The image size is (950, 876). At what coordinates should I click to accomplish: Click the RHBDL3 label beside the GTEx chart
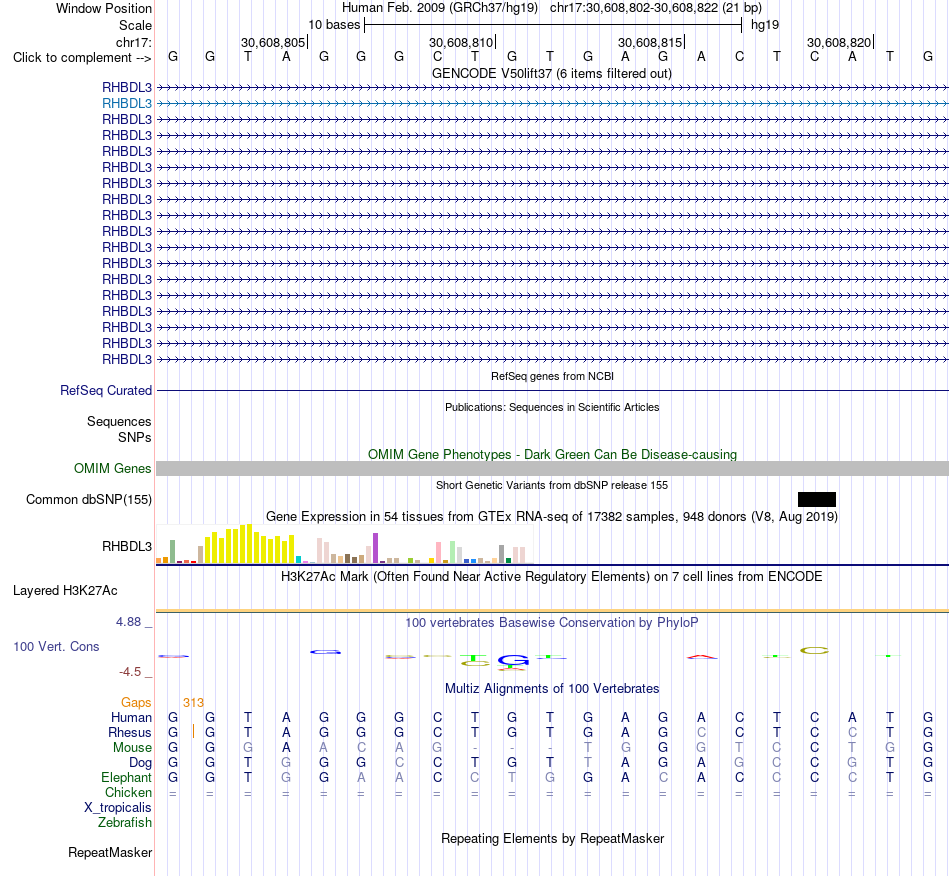[x=127, y=546]
